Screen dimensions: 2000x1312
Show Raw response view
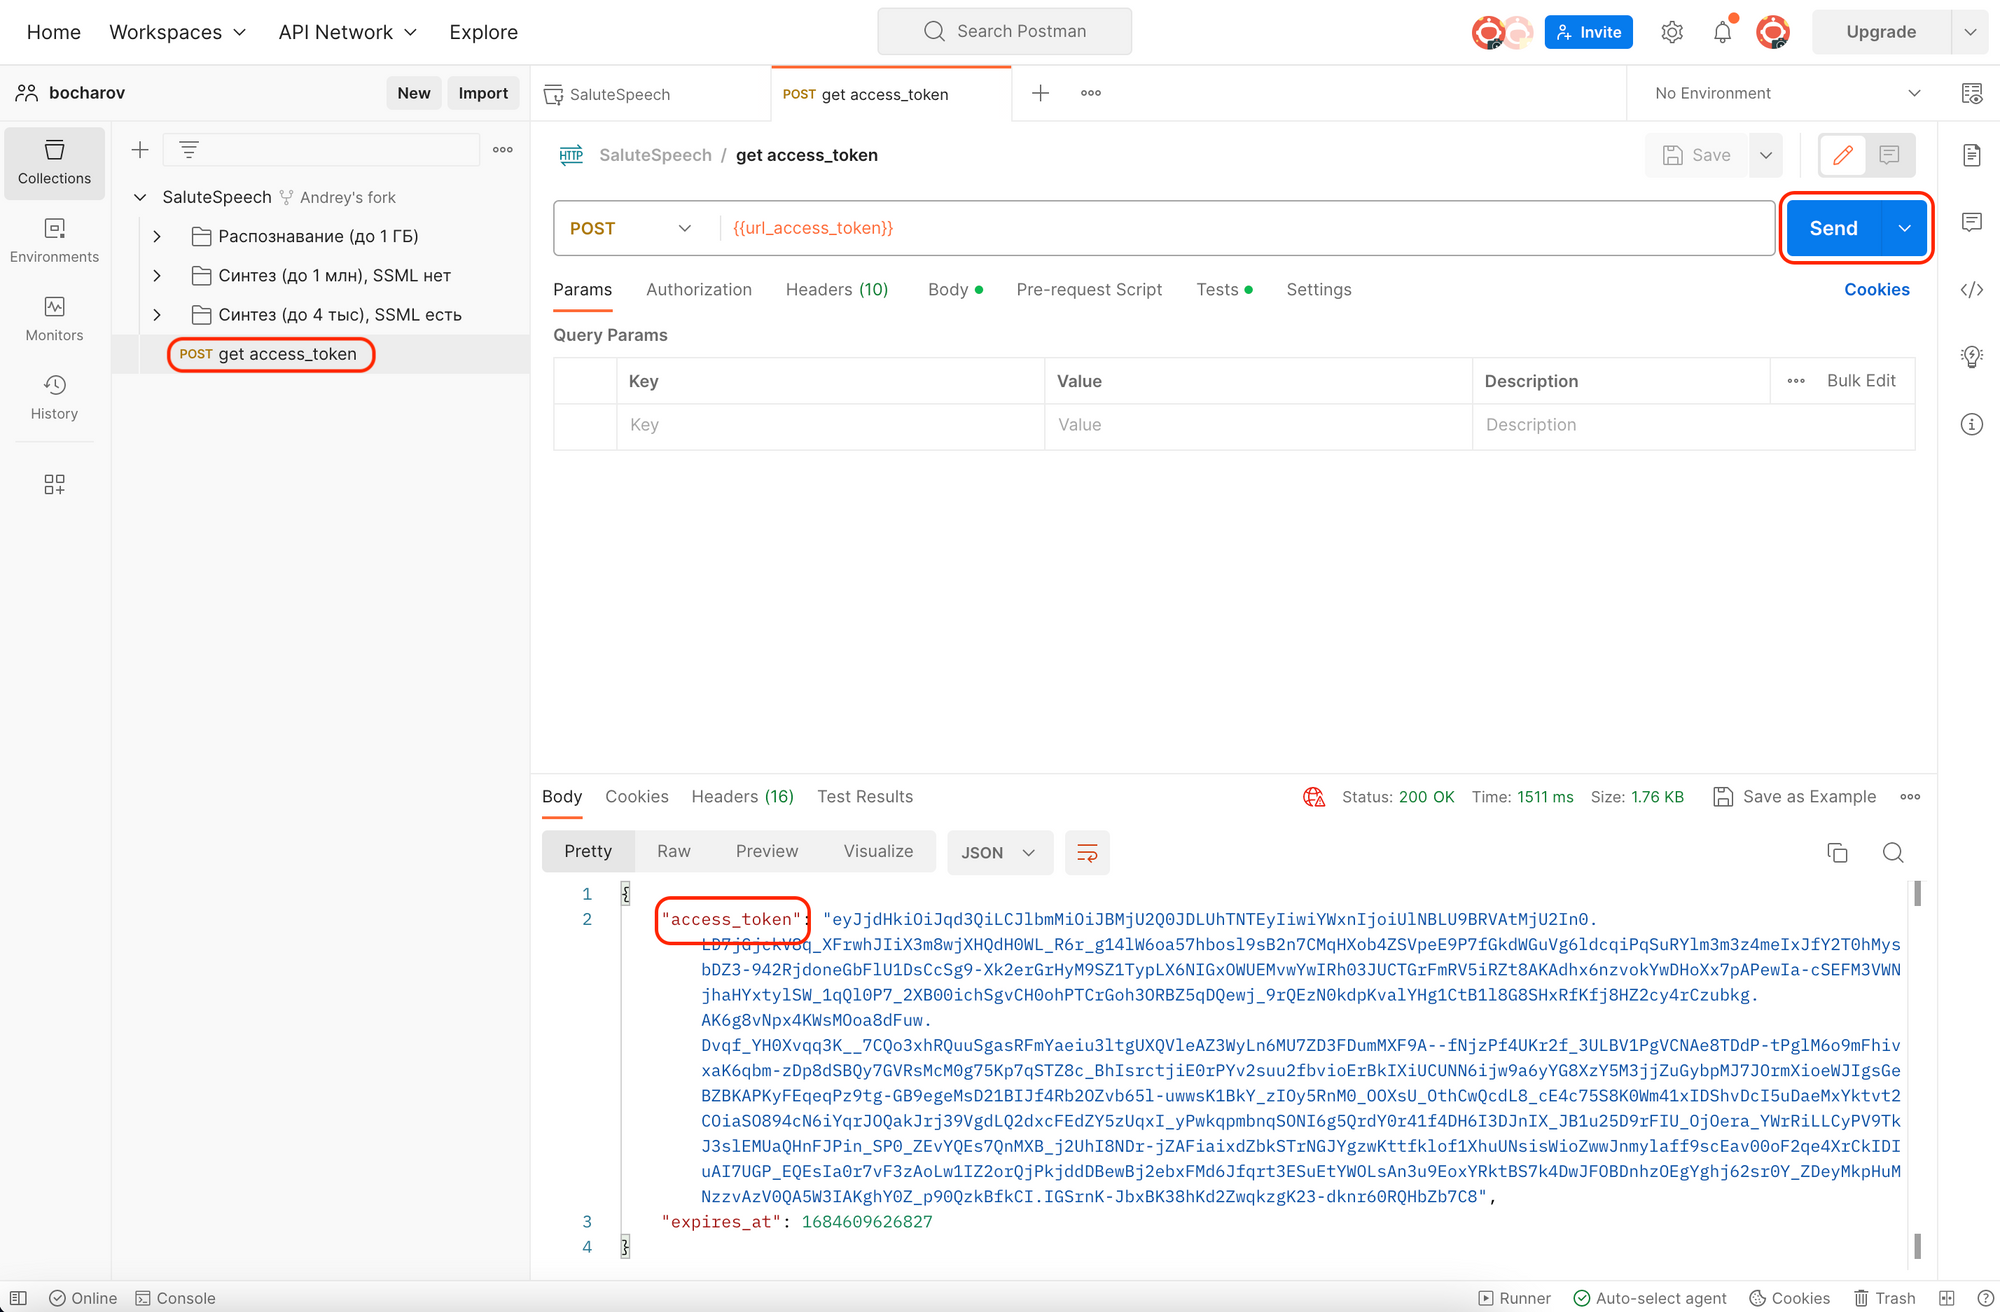pyautogui.click(x=673, y=852)
